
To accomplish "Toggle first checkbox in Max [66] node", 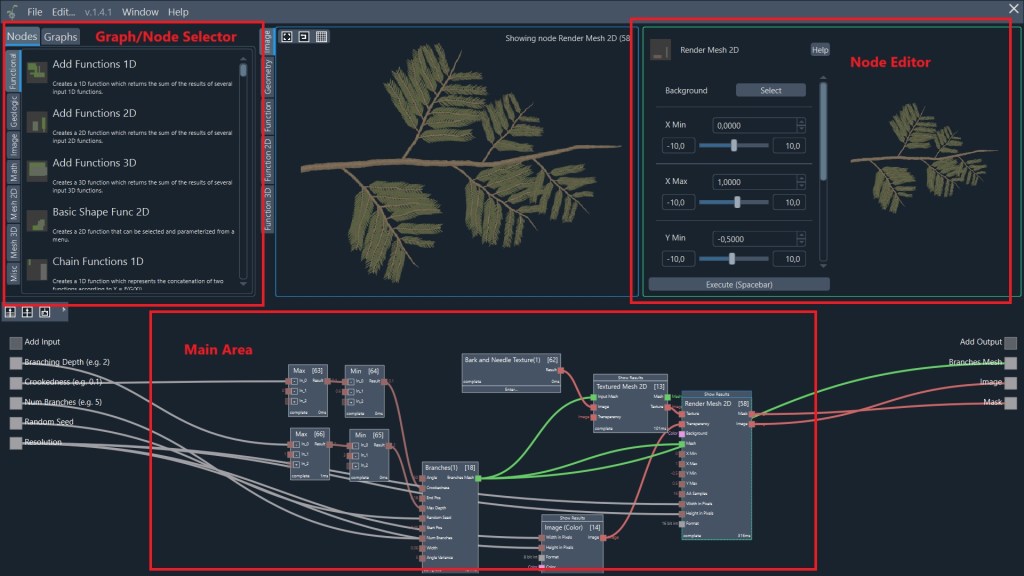I will point(297,444).
